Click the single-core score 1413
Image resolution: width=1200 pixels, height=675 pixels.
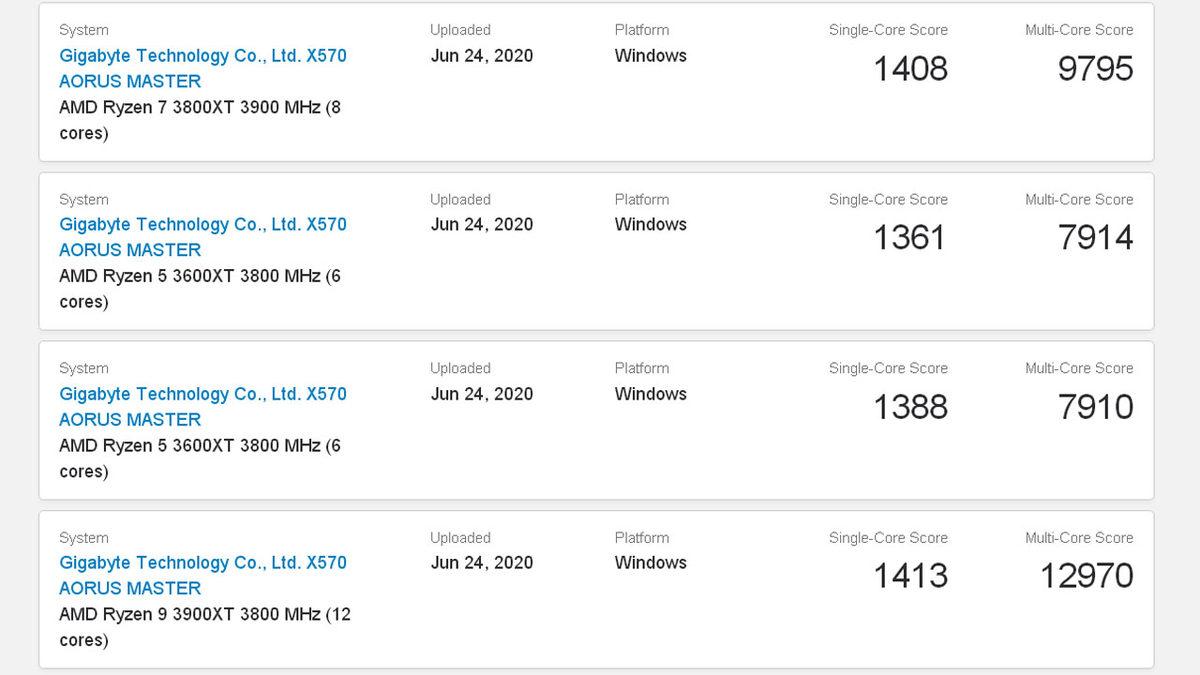click(x=910, y=576)
